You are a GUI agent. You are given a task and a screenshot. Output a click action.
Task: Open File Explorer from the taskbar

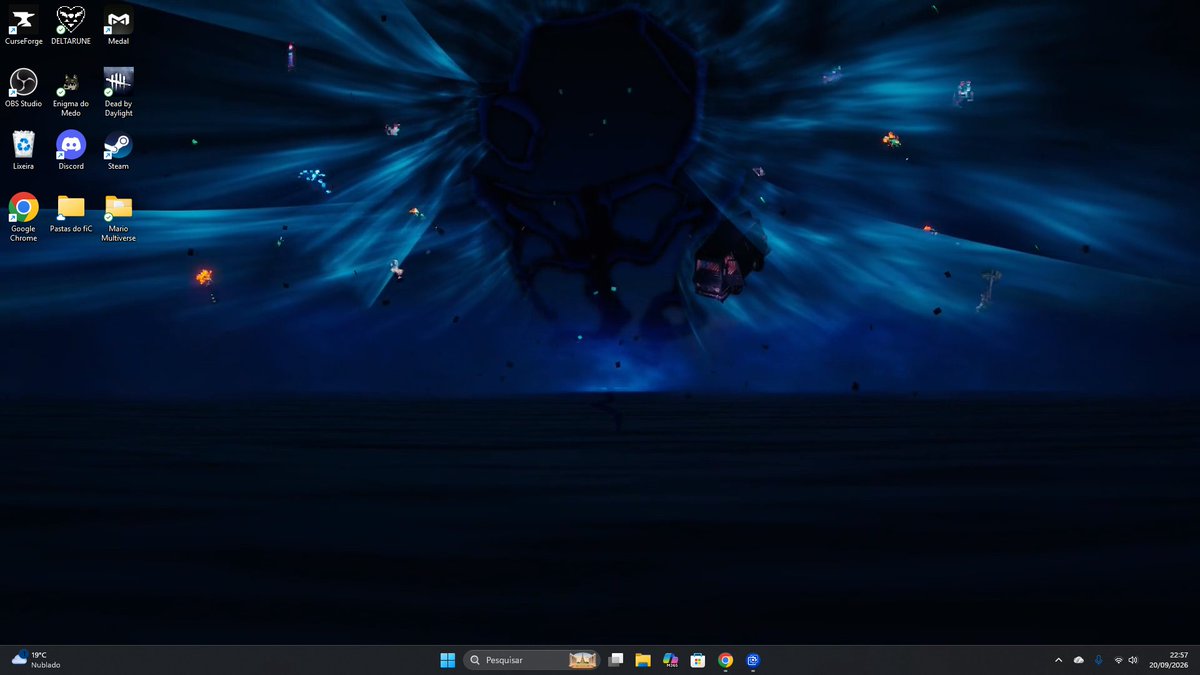point(643,660)
